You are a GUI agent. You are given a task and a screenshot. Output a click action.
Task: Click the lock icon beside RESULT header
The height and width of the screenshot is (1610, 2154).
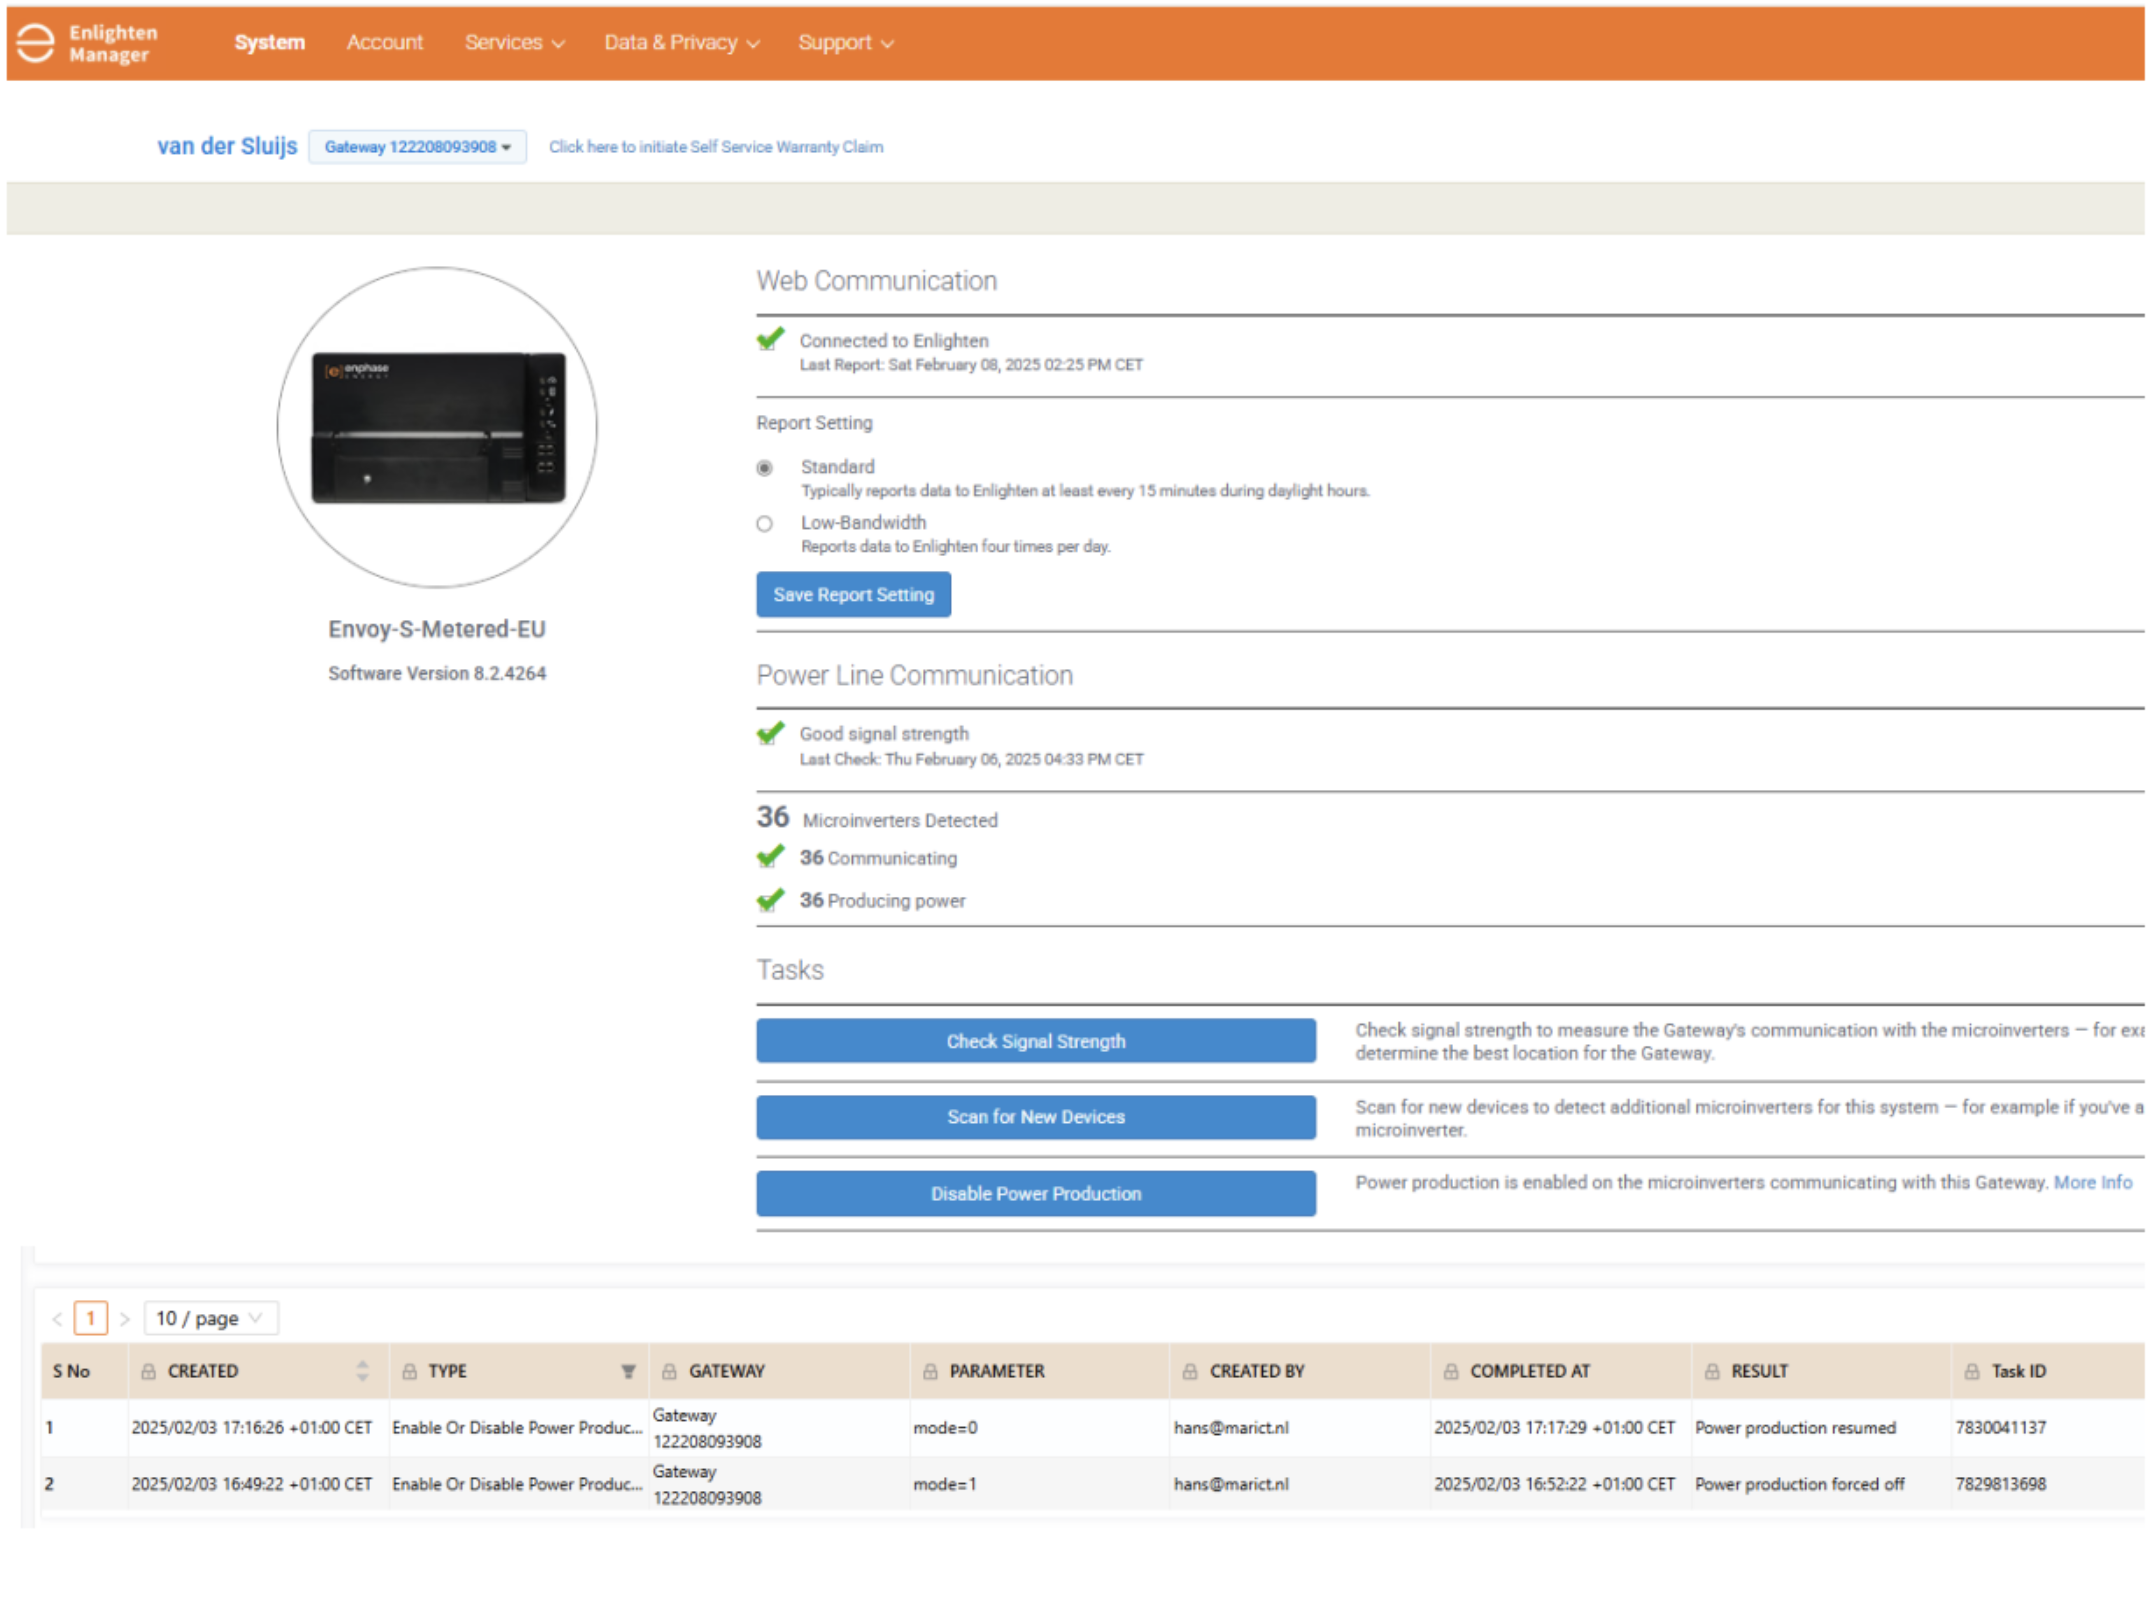pyautogui.click(x=1711, y=1371)
